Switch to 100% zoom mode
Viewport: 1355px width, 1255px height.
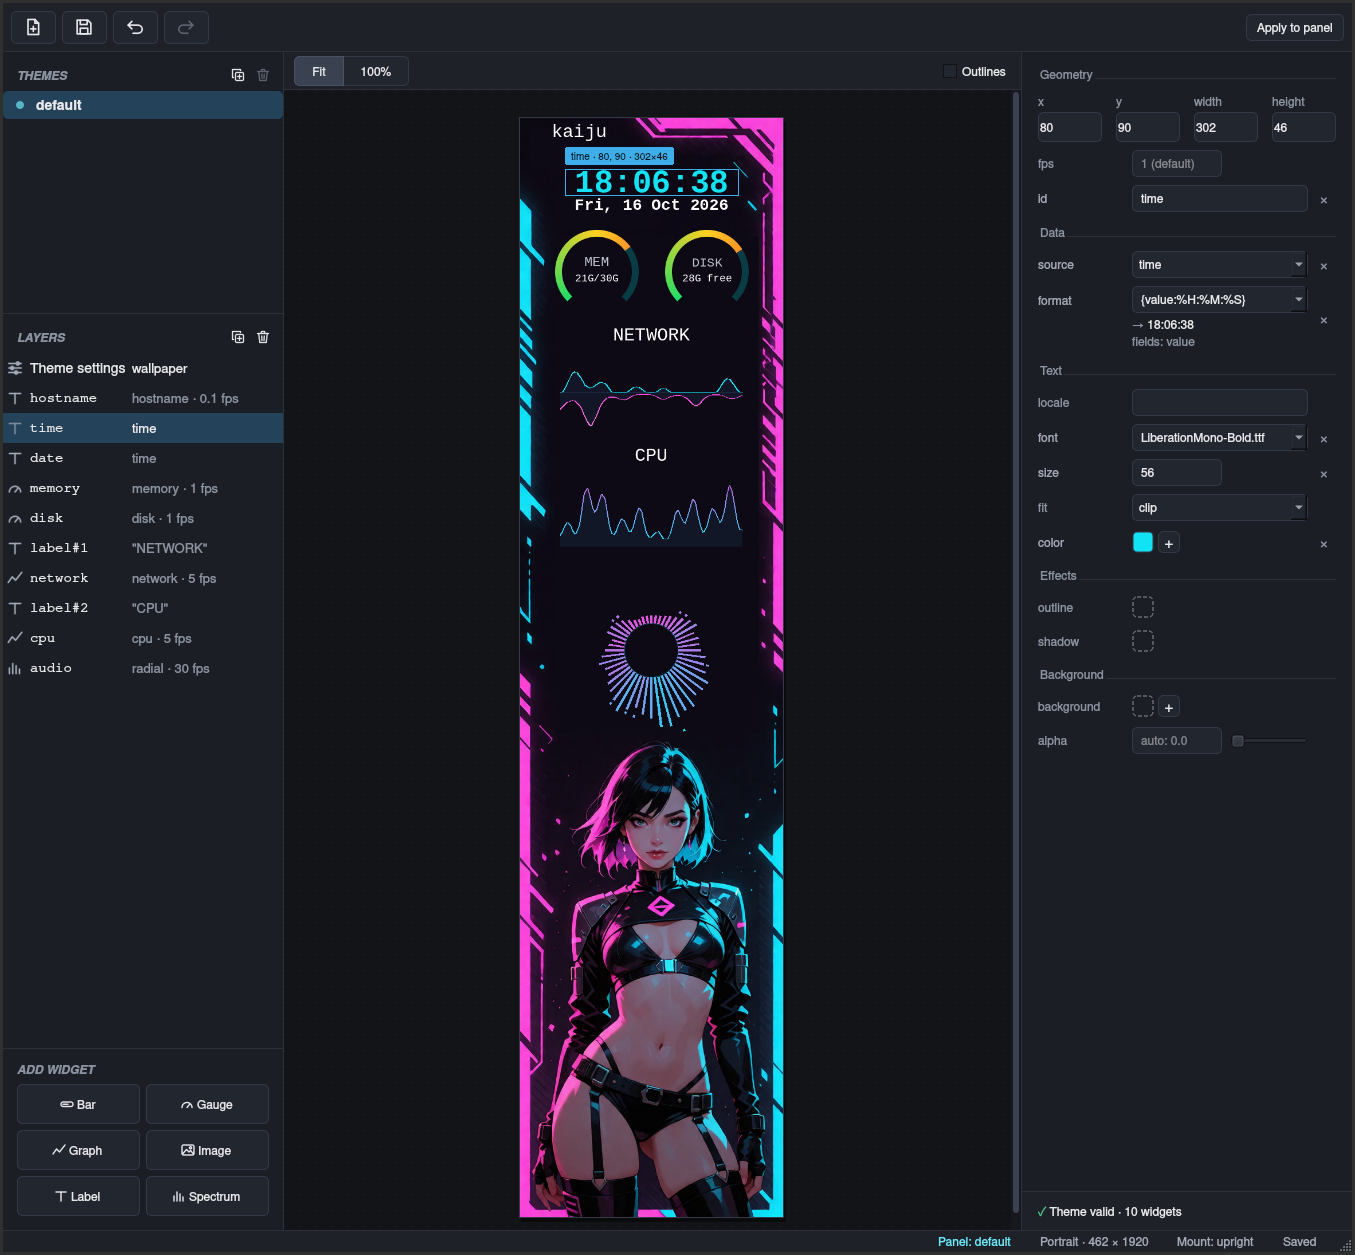(x=376, y=71)
